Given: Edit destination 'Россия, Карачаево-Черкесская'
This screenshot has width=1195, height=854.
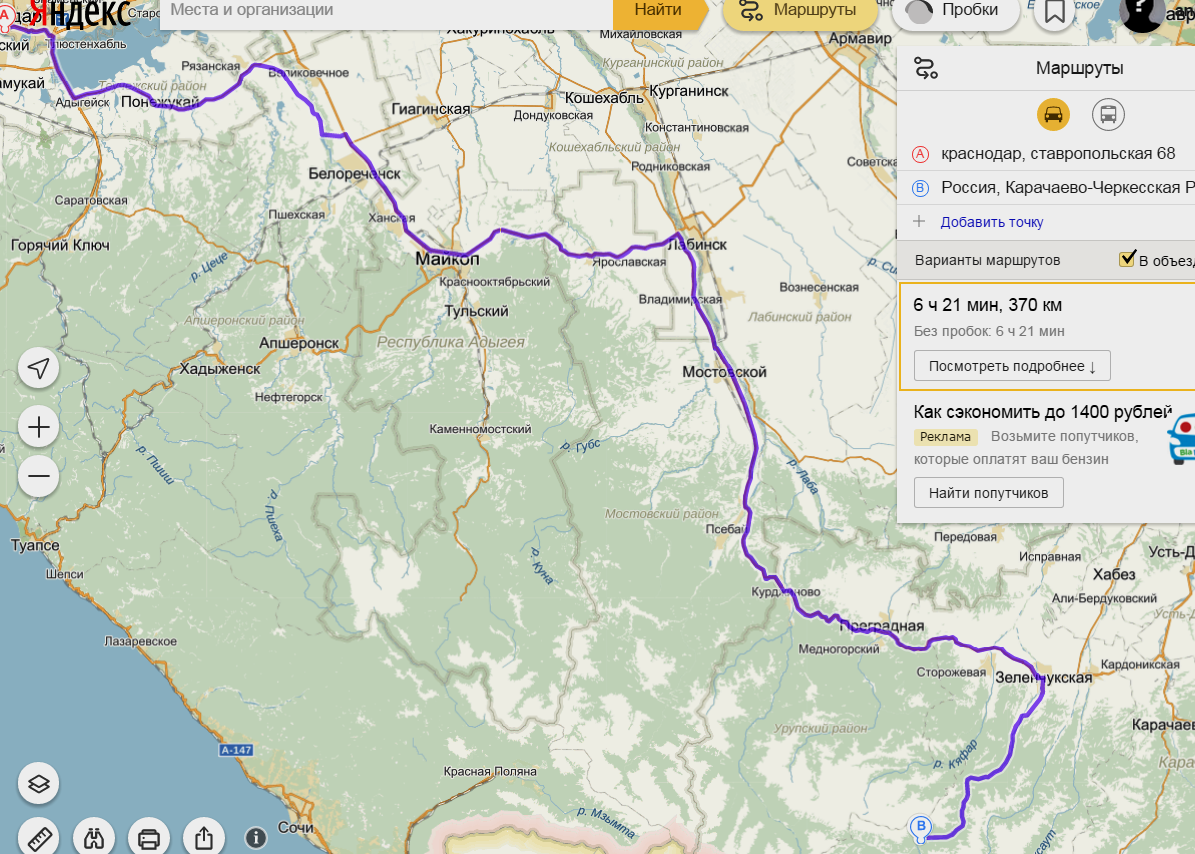Looking at the screenshot, I should [x=1067, y=187].
